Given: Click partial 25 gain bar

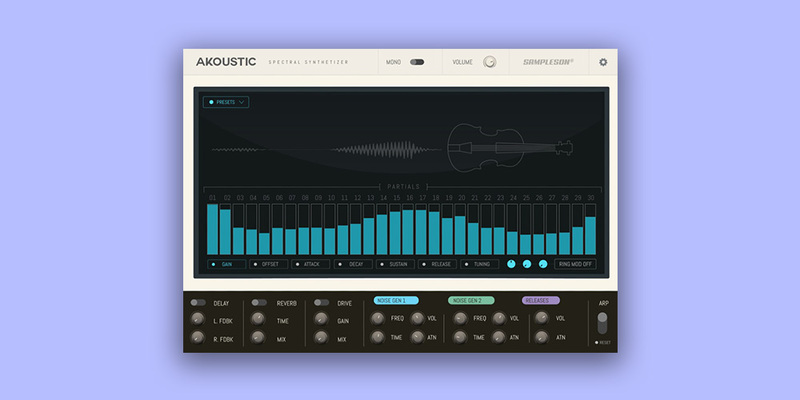Looking at the screenshot, I should click(525, 229).
